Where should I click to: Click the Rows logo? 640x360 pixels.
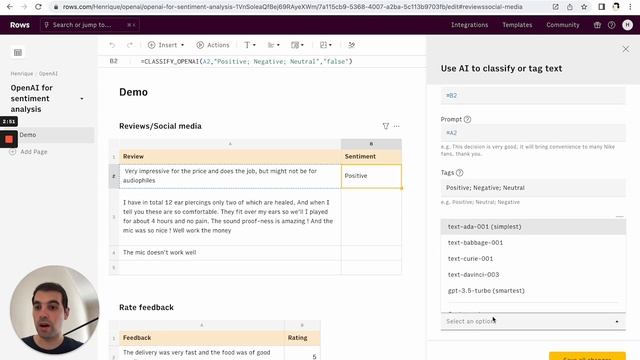[20, 25]
